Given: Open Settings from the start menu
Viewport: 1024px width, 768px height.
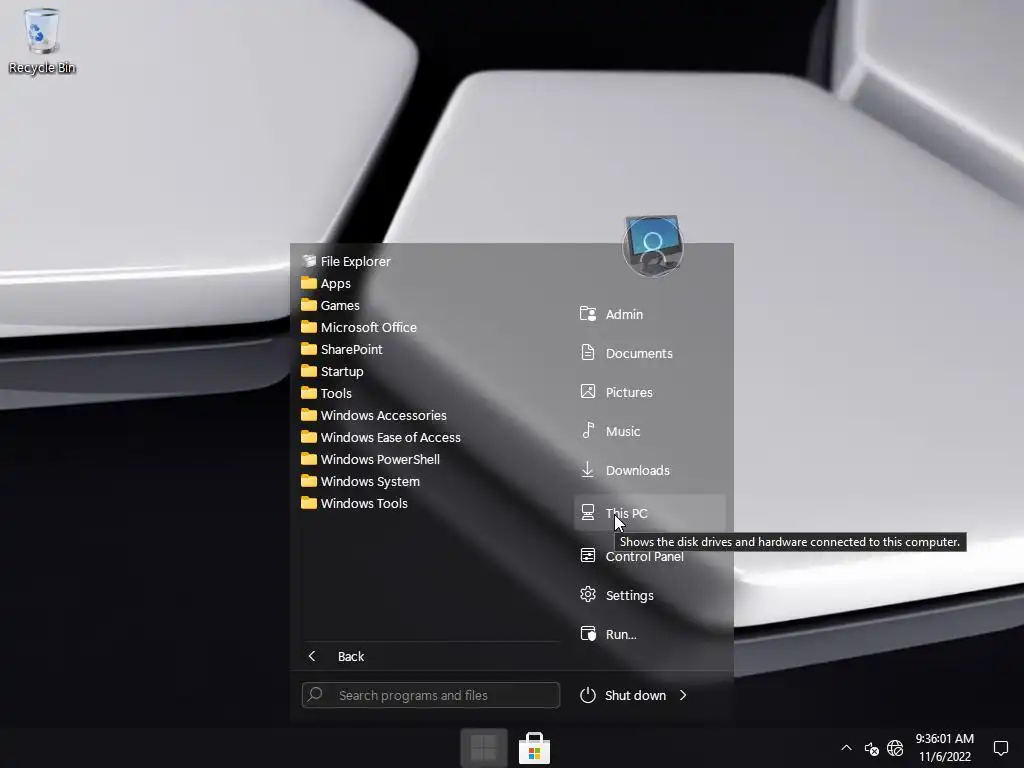Looking at the screenshot, I should click(x=650, y=595).
